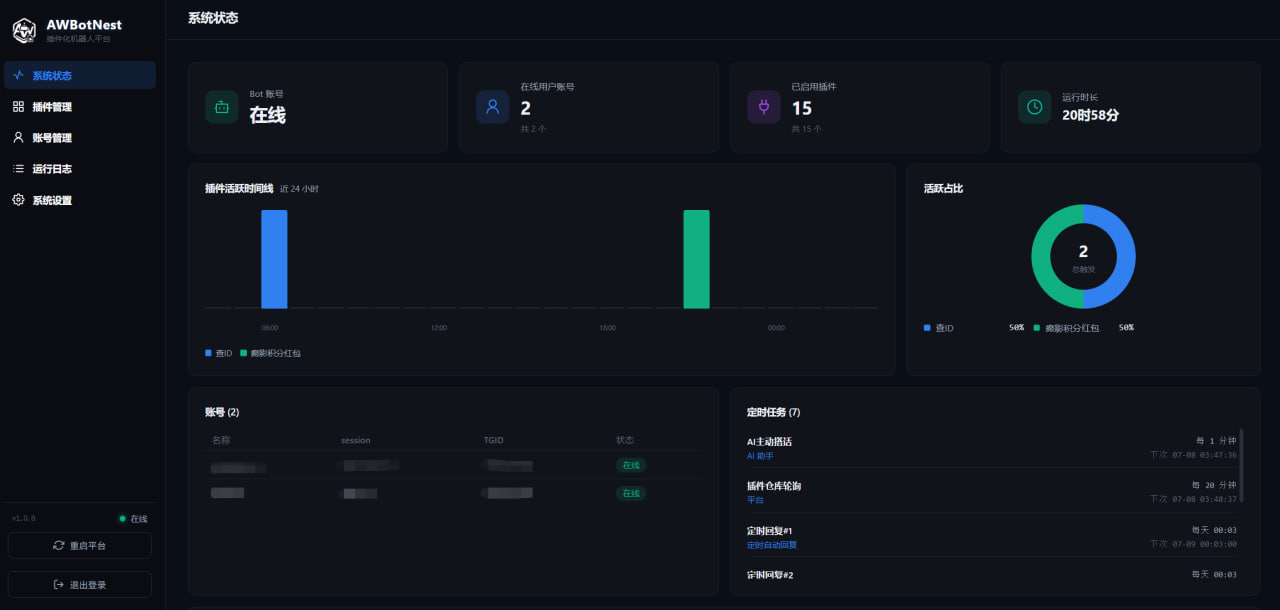Click the 运行时长 clock icon
Image resolution: width=1280 pixels, height=610 pixels.
click(x=1034, y=107)
